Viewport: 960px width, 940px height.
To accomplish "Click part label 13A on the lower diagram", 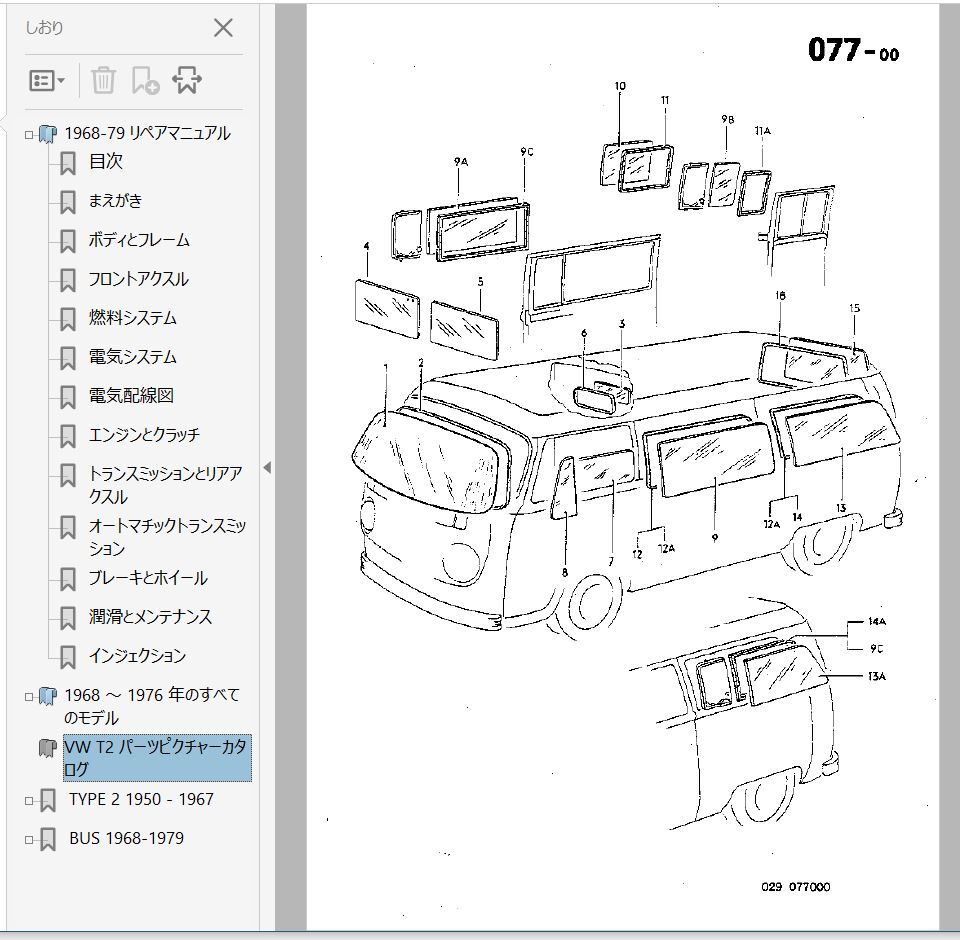I will click(877, 676).
